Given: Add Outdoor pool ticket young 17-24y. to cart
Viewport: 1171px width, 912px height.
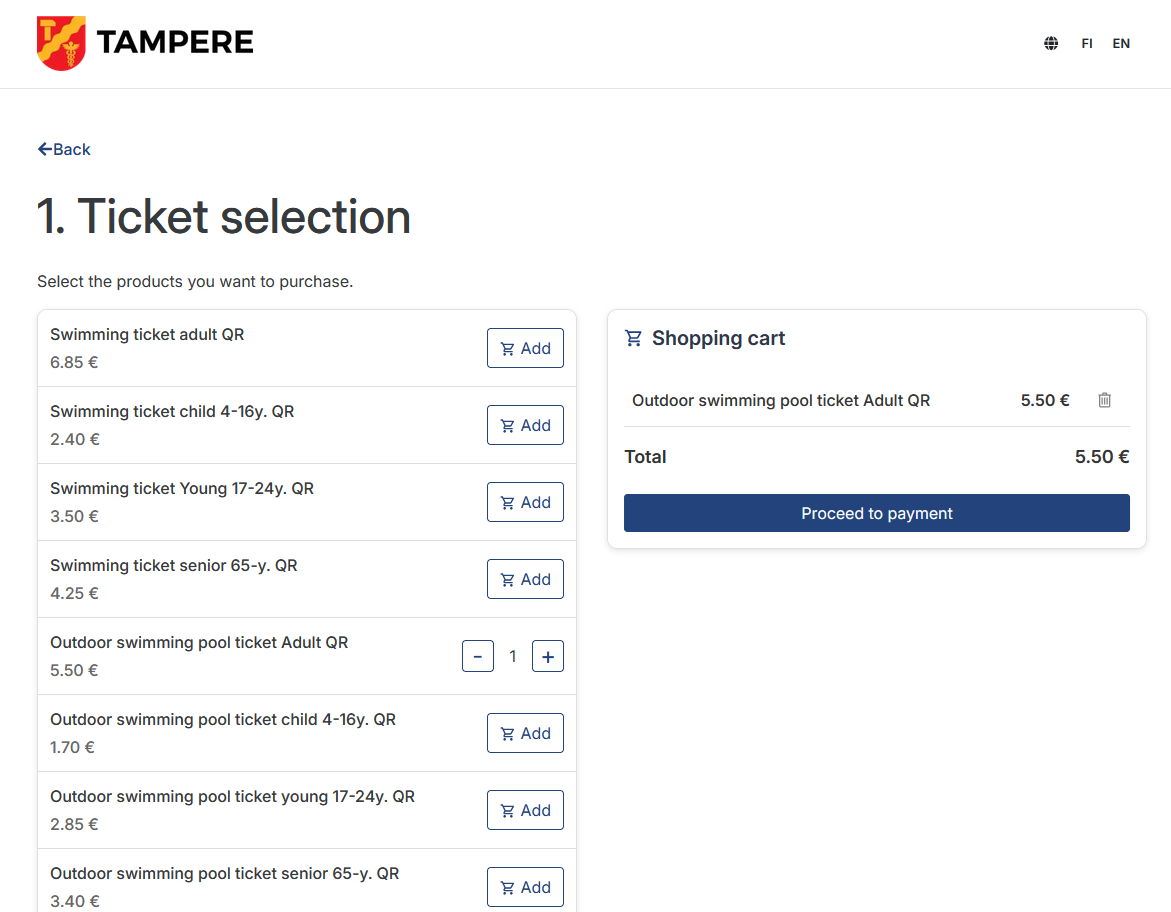Looking at the screenshot, I should pyautogui.click(x=525, y=810).
